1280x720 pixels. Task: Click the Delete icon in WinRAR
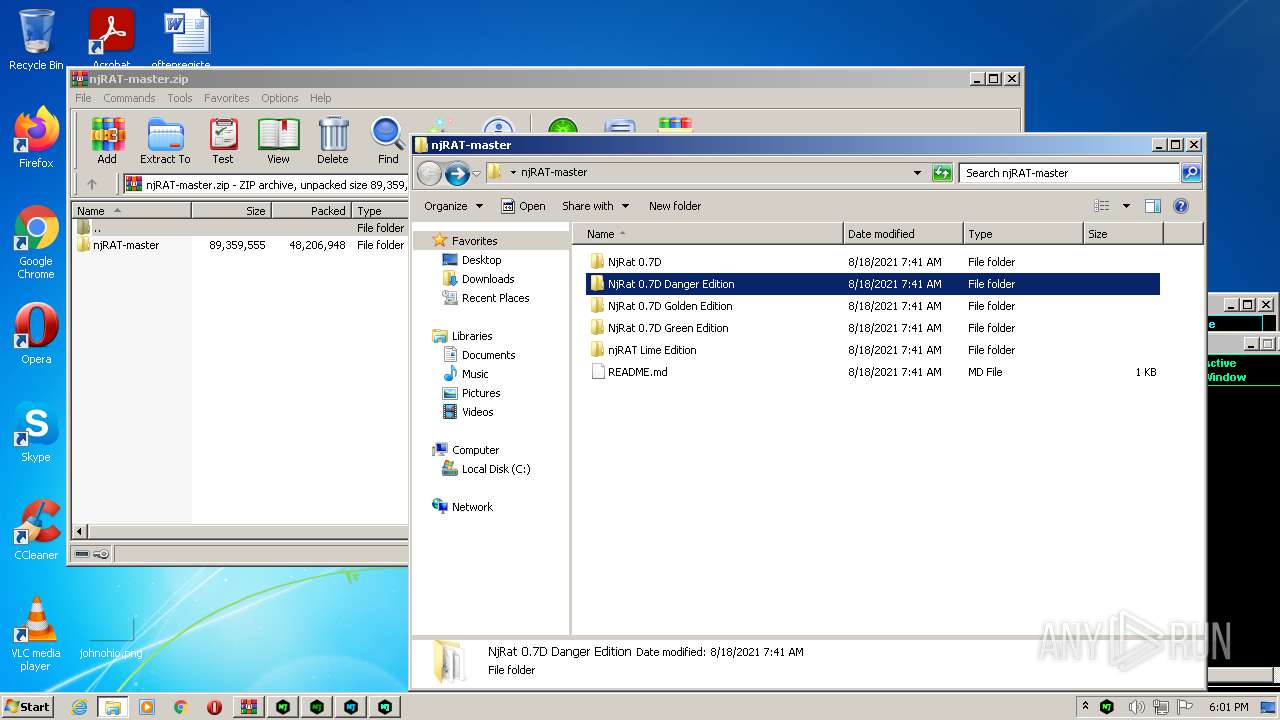point(333,140)
